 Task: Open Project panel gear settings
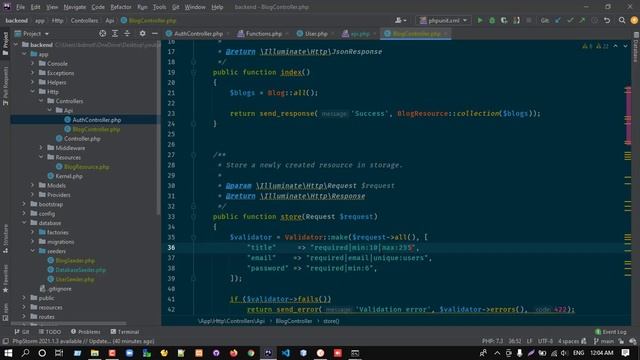pos(142,33)
